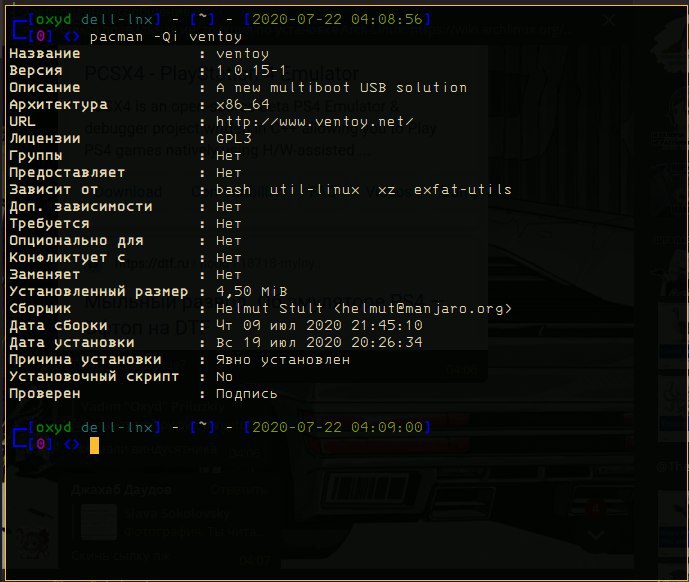Select the 'Название' field label
Image resolution: width=689 pixels, height=582 pixels.
[45, 54]
